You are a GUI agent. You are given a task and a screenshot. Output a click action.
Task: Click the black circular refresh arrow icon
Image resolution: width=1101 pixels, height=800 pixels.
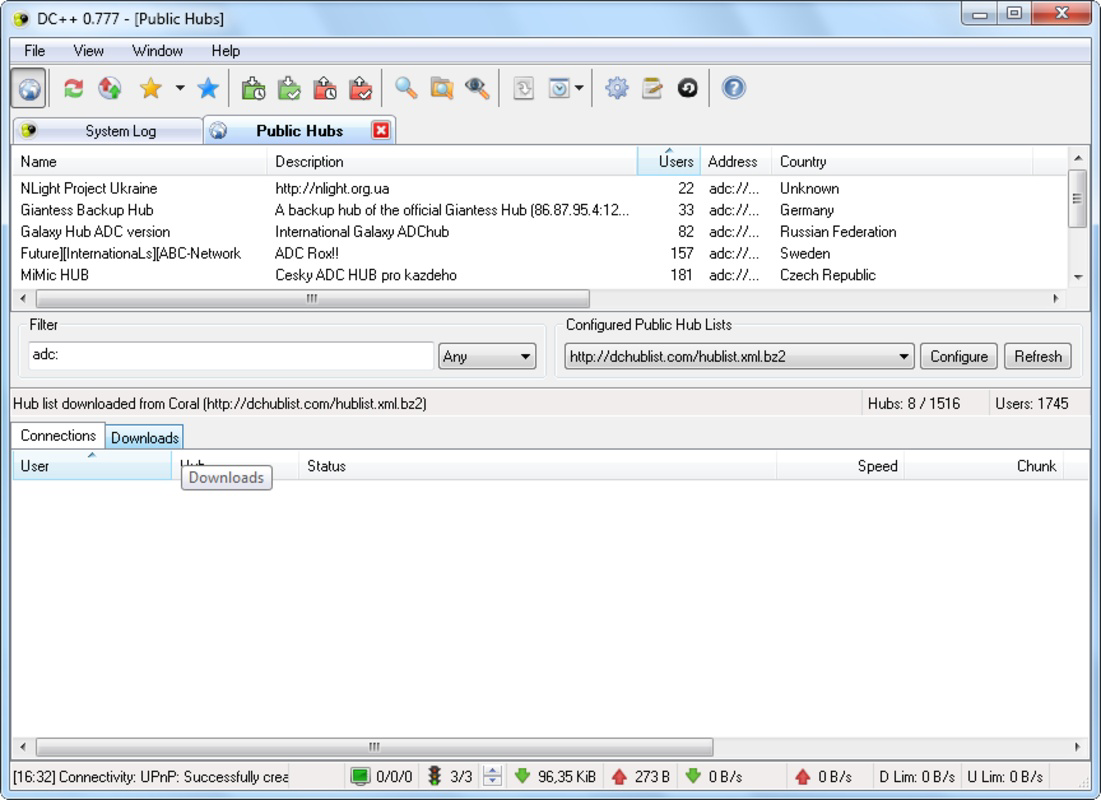pyautogui.click(x=687, y=88)
